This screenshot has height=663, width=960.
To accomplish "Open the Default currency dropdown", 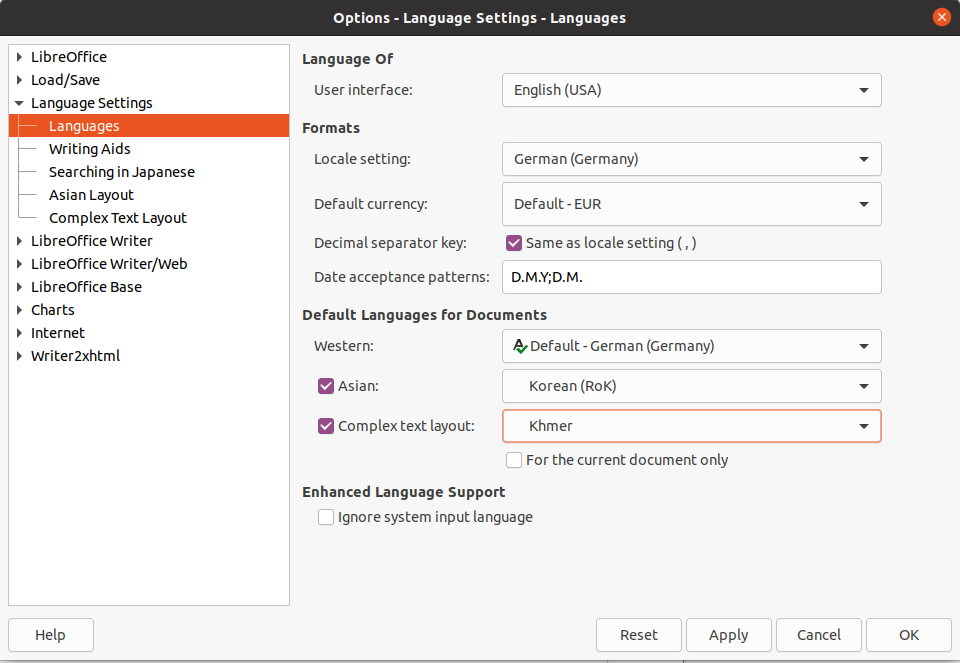I will (x=691, y=204).
